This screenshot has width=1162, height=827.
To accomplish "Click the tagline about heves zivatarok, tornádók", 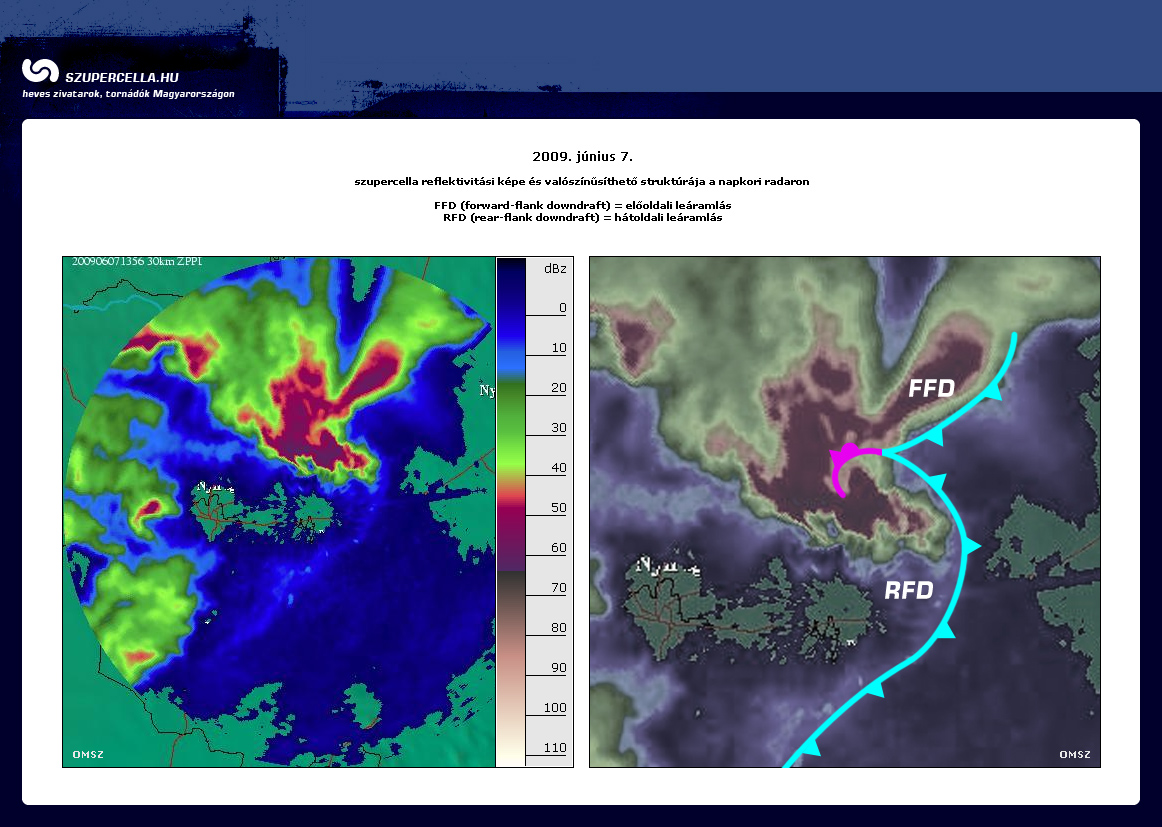I will (128, 94).
